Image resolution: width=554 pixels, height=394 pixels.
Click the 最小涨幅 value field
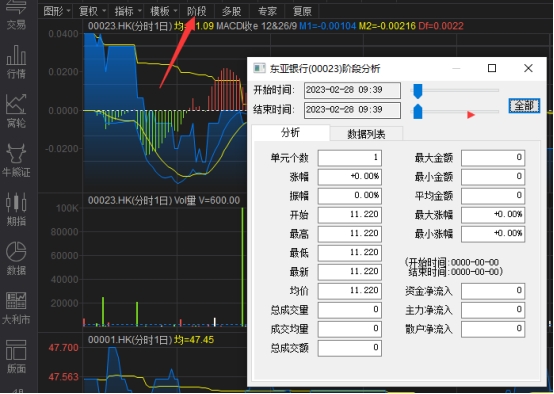coord(493,234)
